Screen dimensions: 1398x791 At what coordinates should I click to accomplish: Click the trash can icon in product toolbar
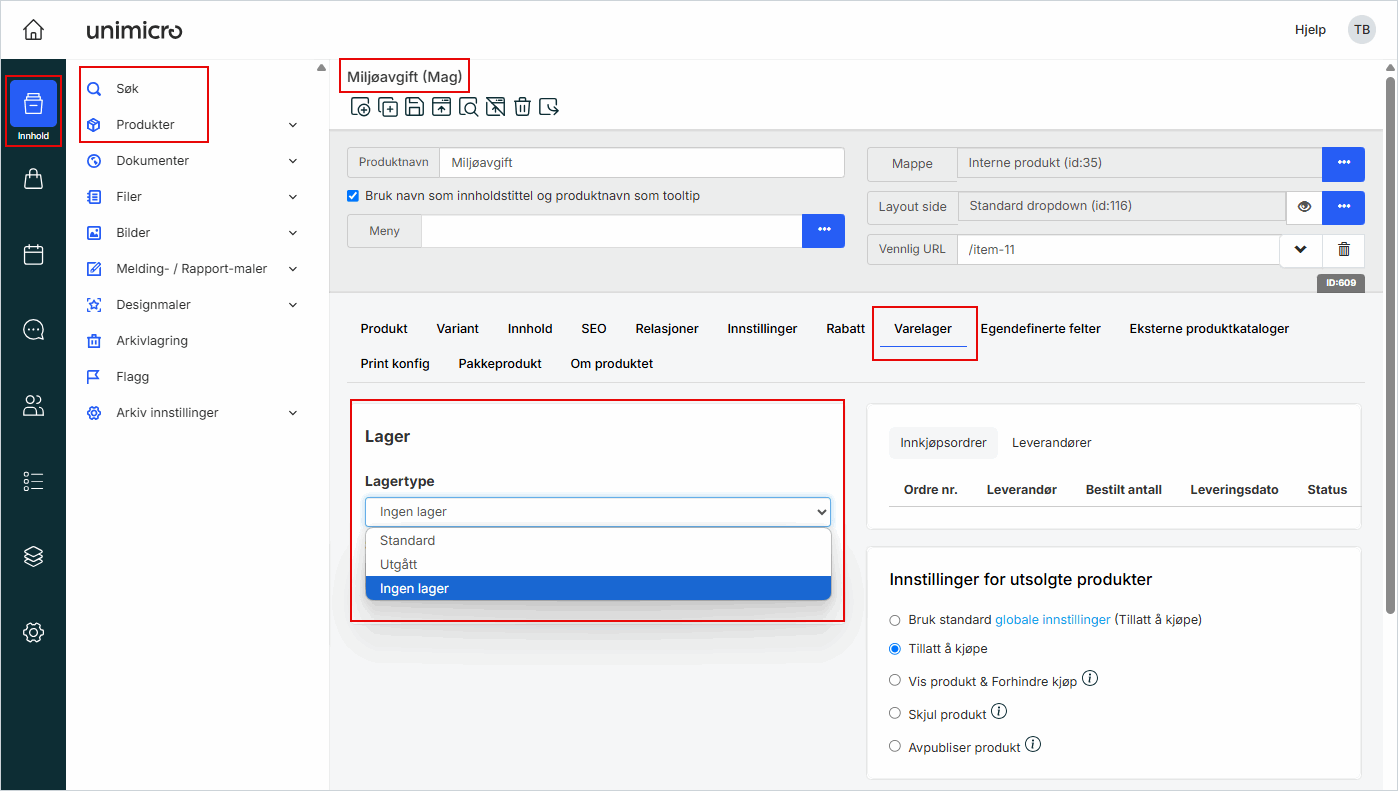522,107
